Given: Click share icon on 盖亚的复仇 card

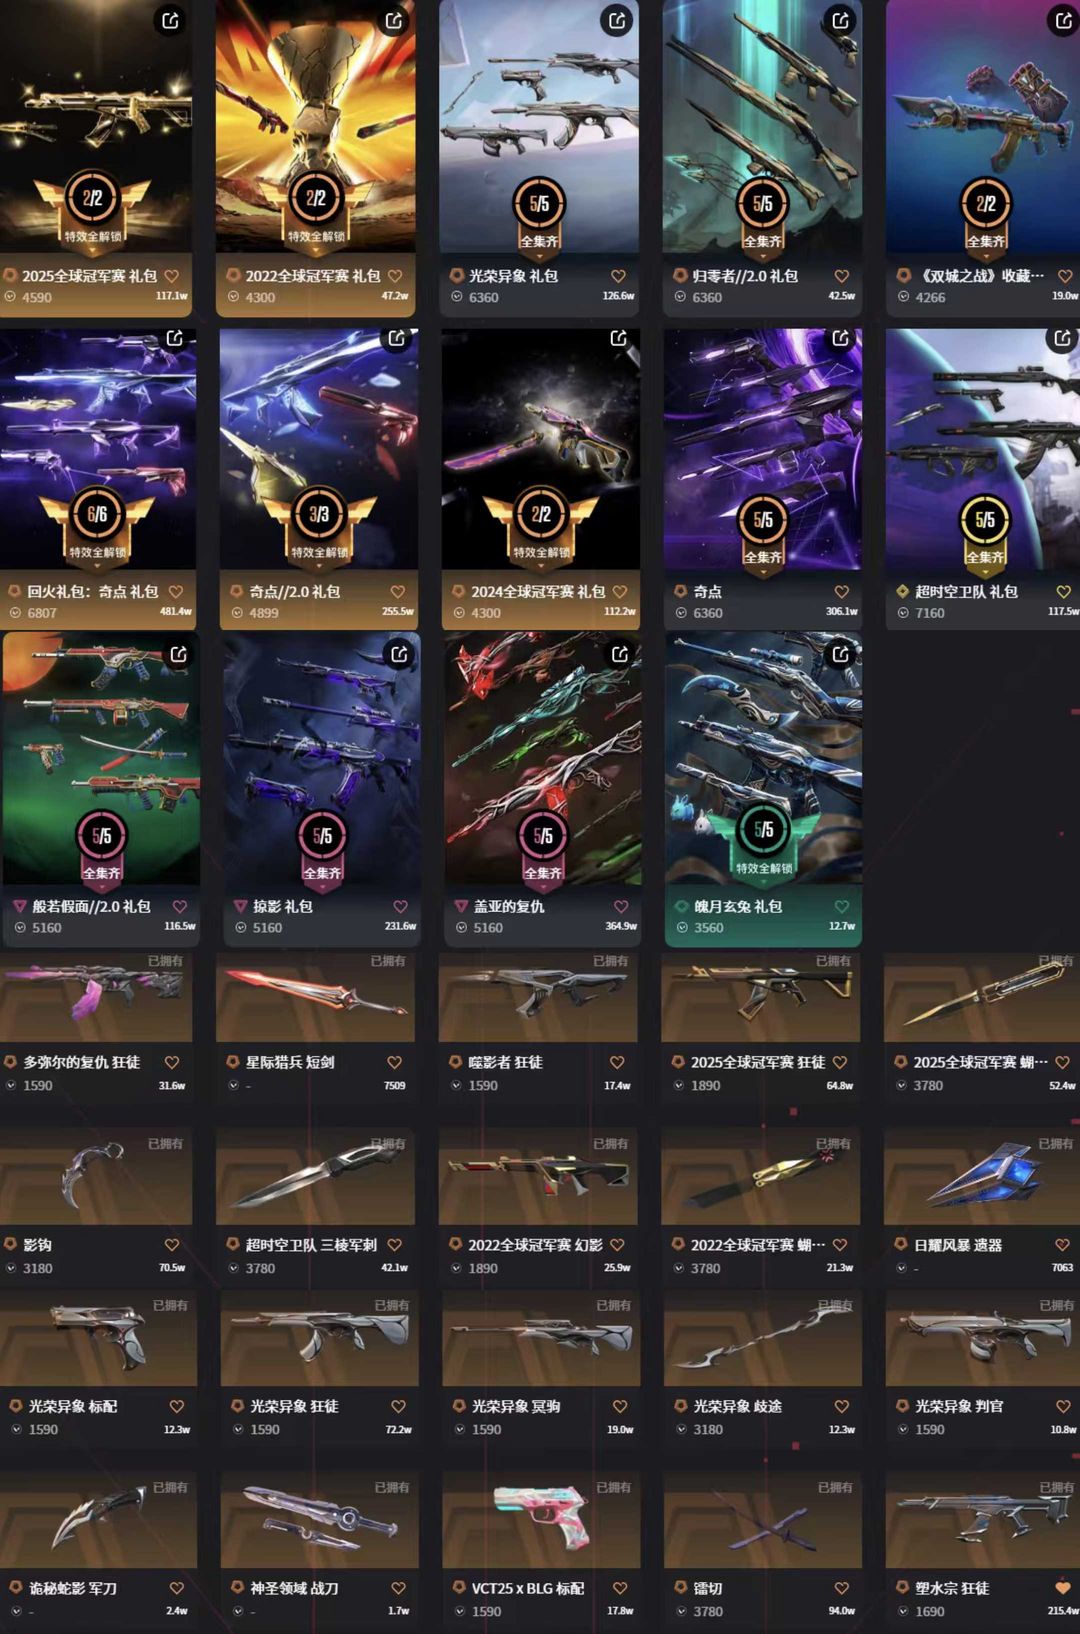Looking at the screenshot, I should tap(620, 654).
